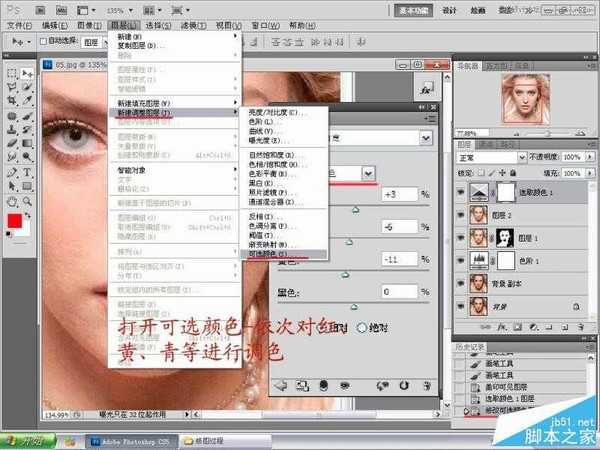Click the Windows 开始 start button

(28, 441)
